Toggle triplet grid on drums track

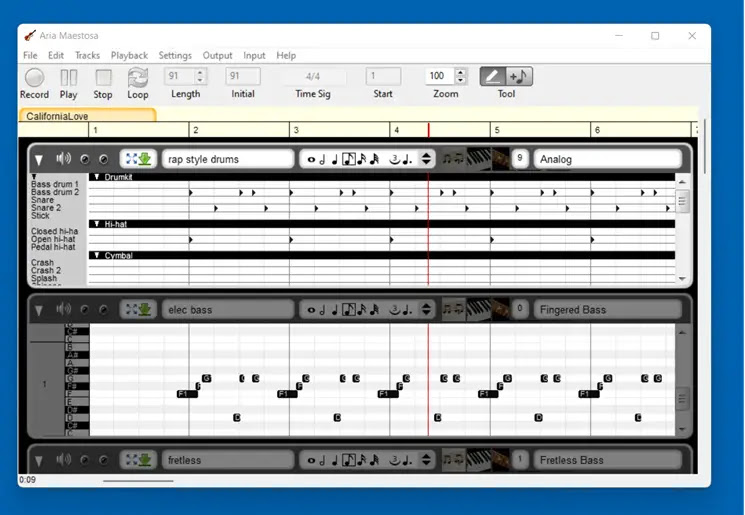click(395, 159)
